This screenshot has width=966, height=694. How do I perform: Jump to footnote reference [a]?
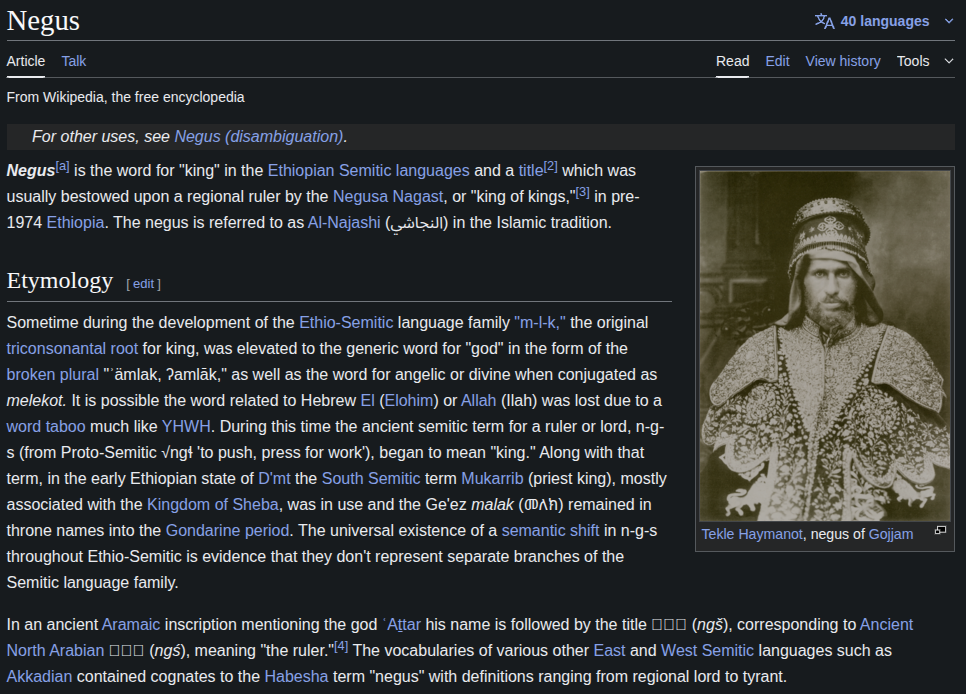[x=63, y=167]
